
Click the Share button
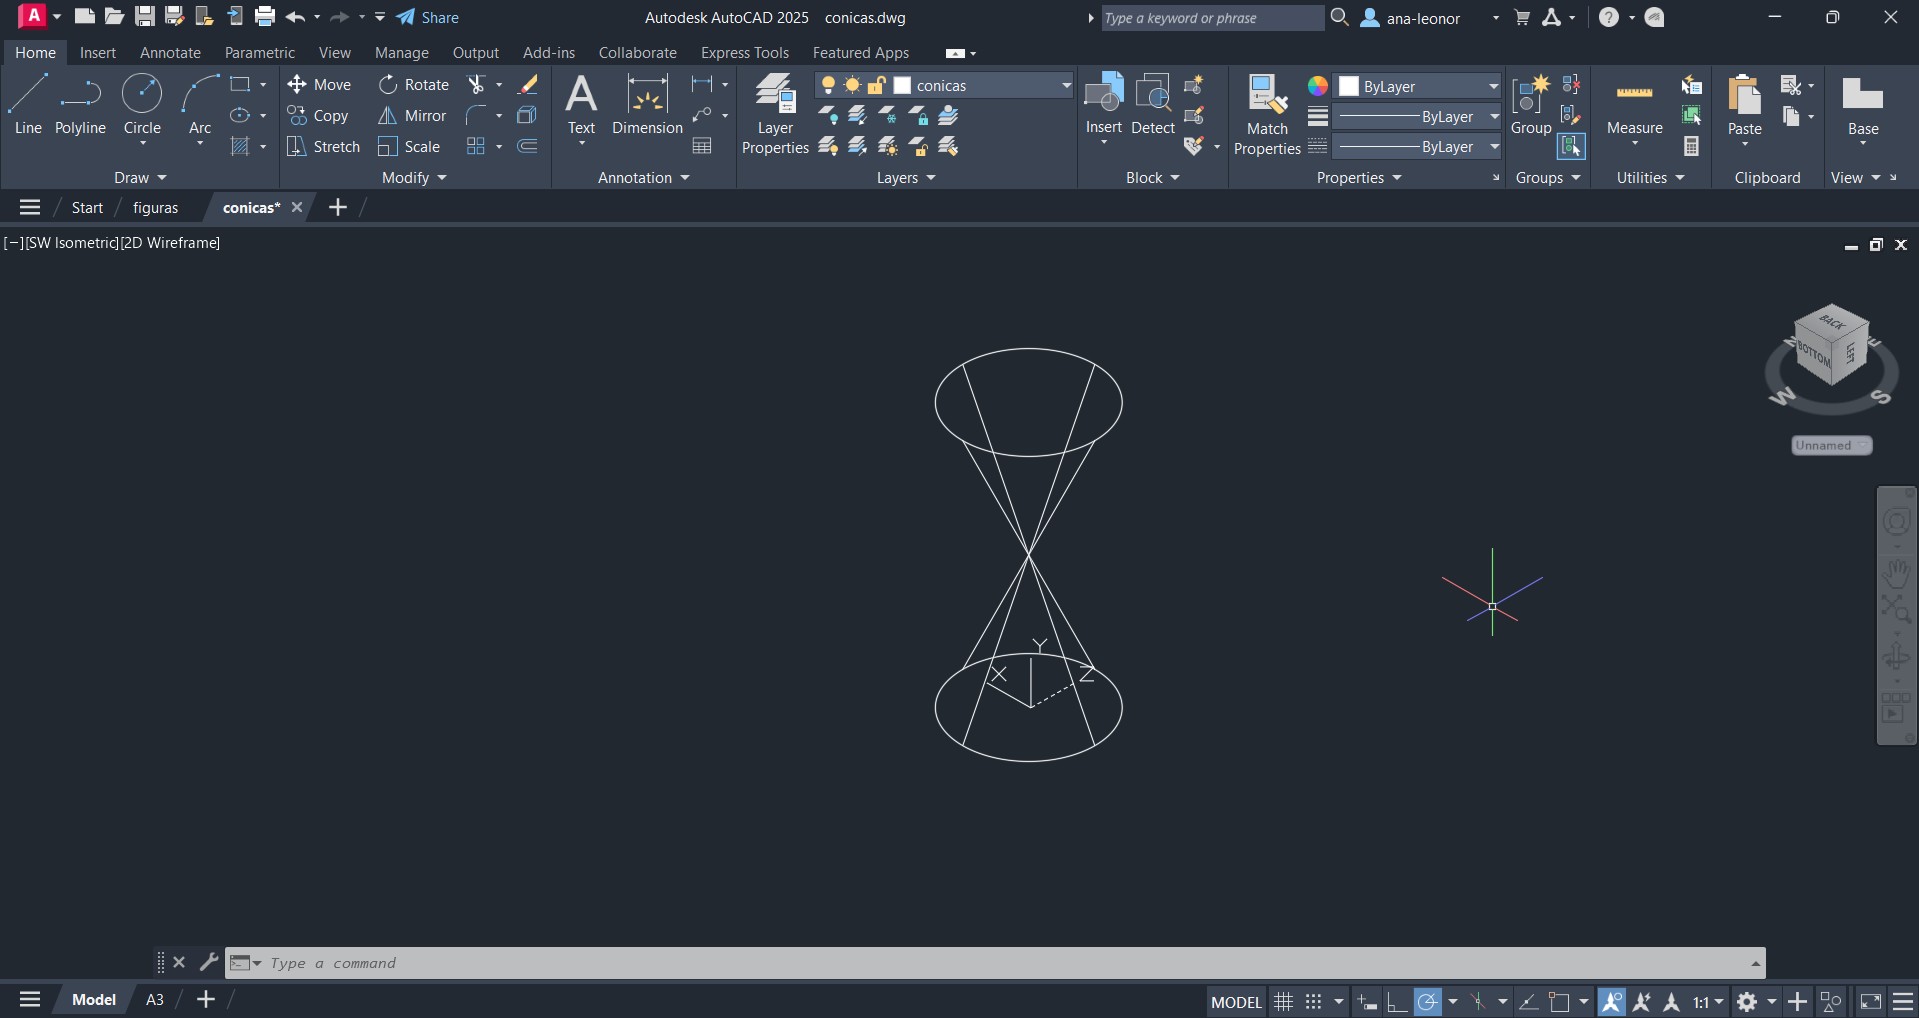click(428, 17)
